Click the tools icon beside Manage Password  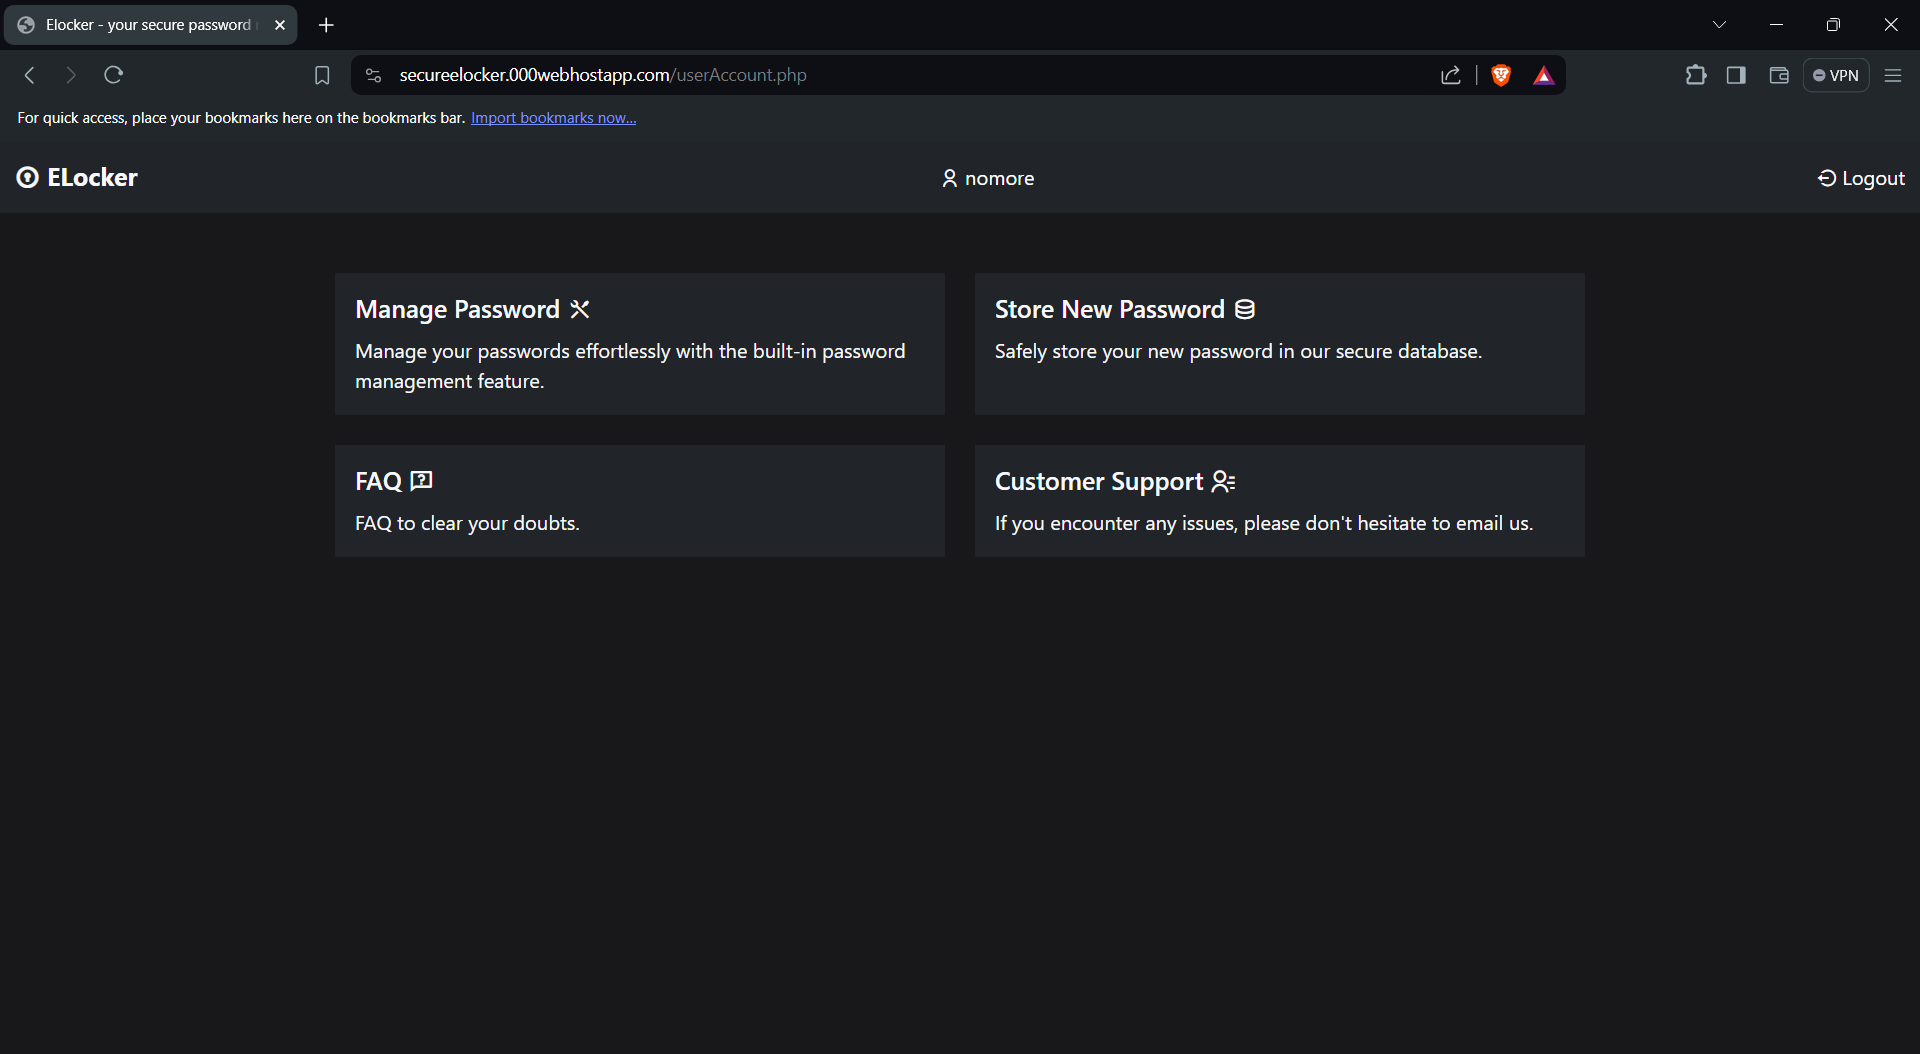point(580,309)
